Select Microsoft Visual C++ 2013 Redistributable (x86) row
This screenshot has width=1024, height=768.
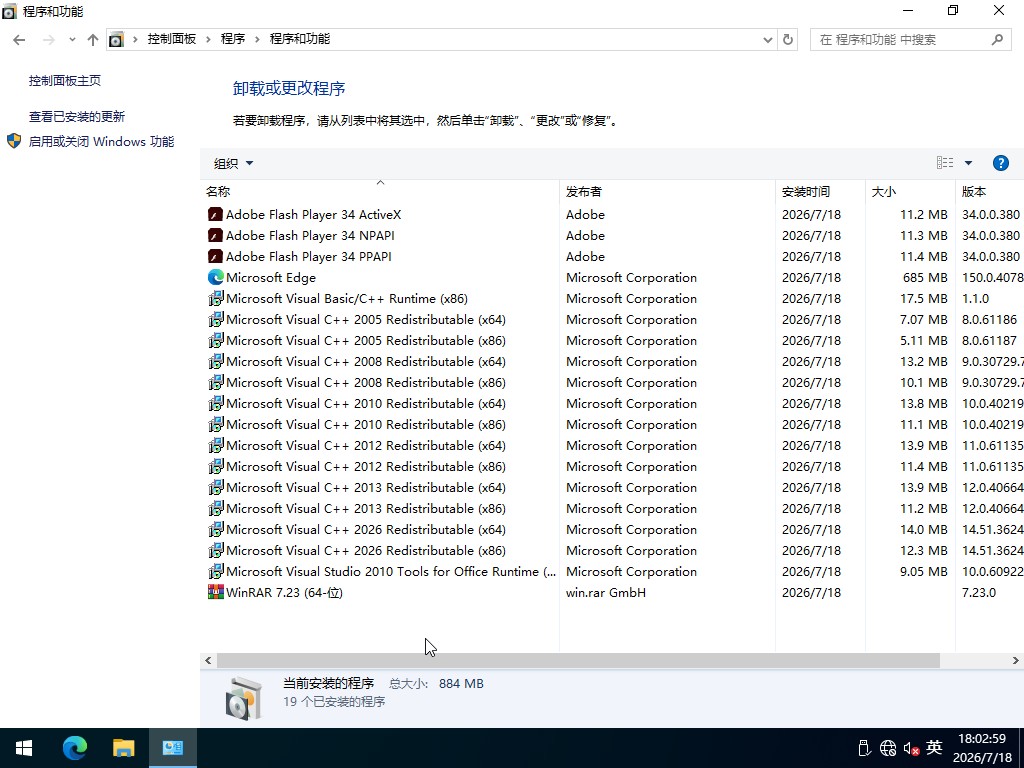(x=612, y=508)
